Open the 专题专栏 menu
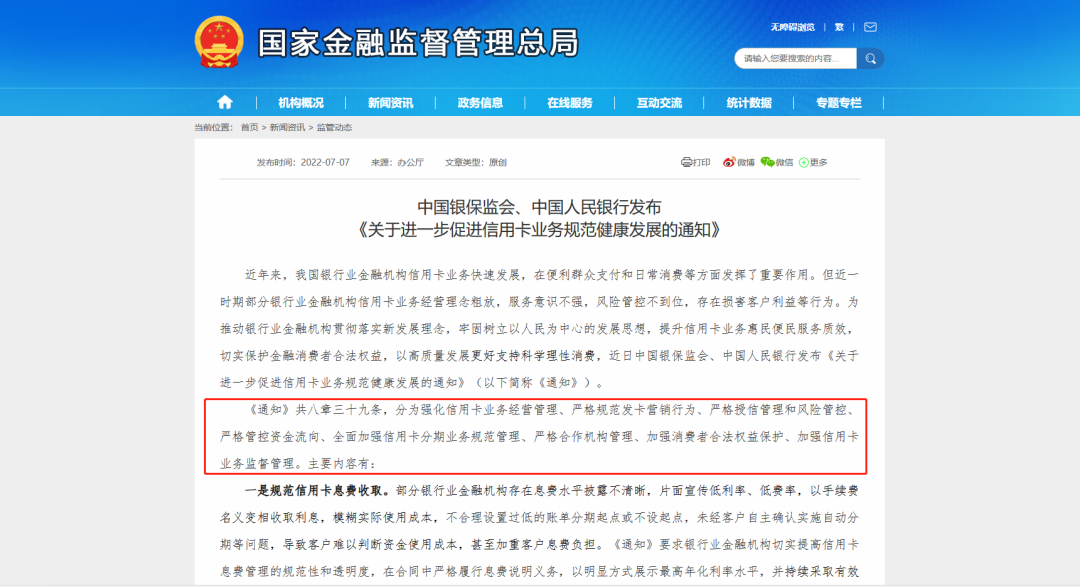 point(838,103)
